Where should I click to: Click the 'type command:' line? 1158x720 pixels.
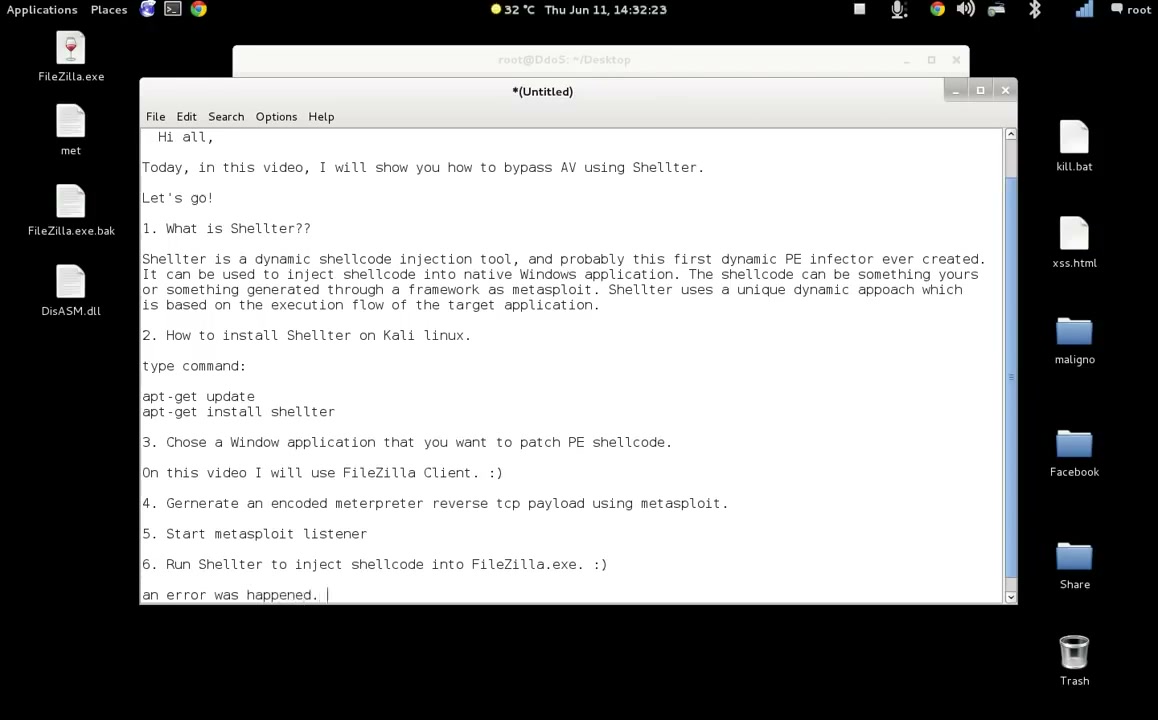(x=193, y=366)
